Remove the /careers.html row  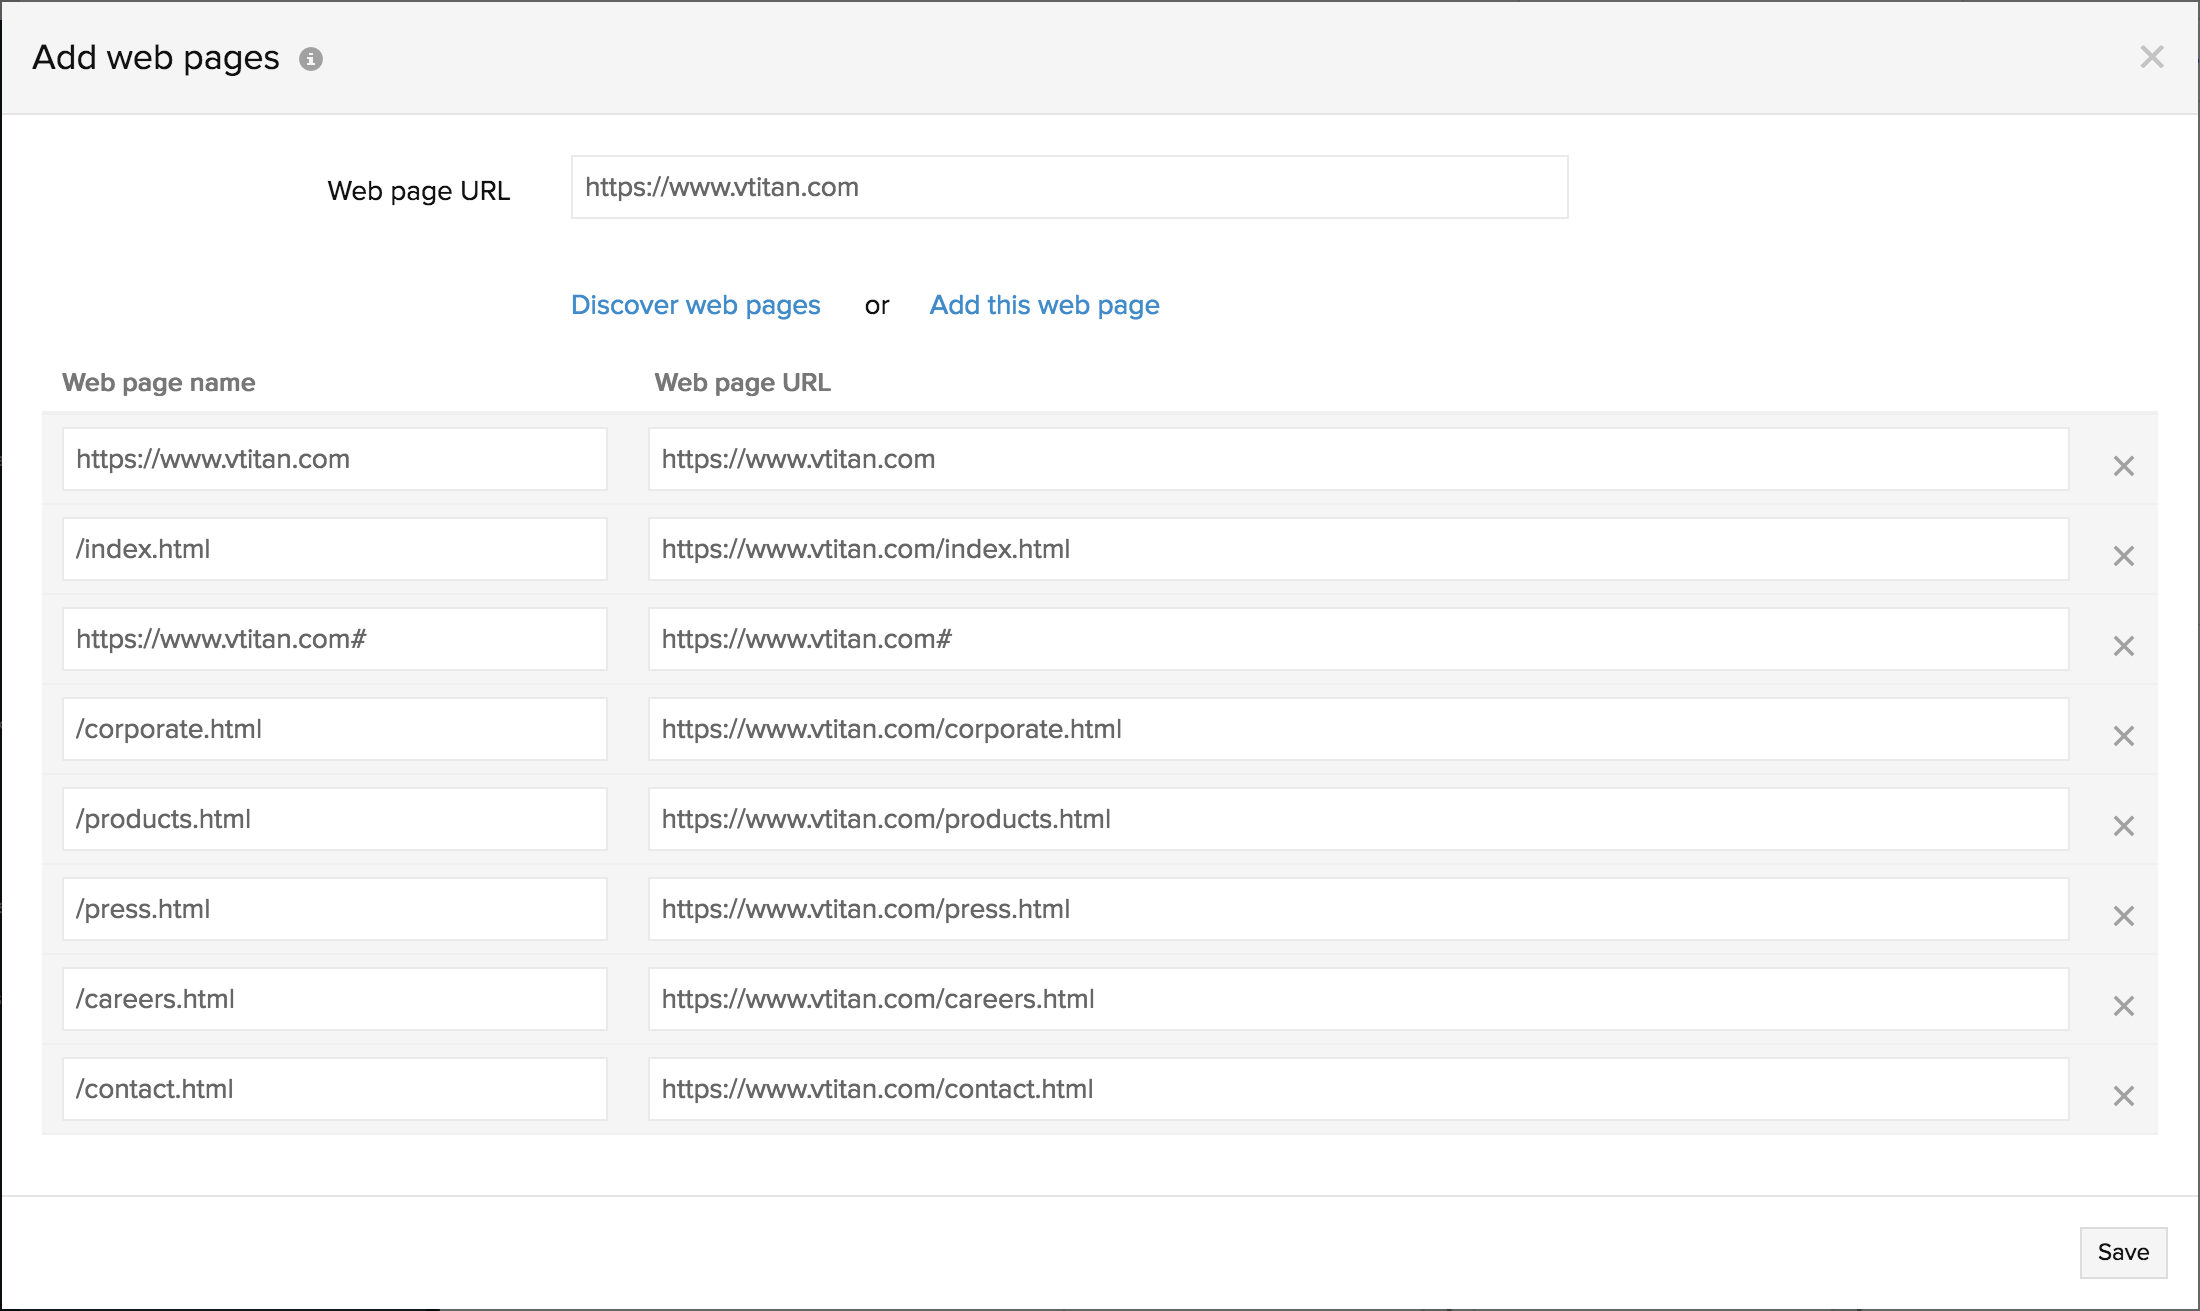[x=2123, y=1006]
